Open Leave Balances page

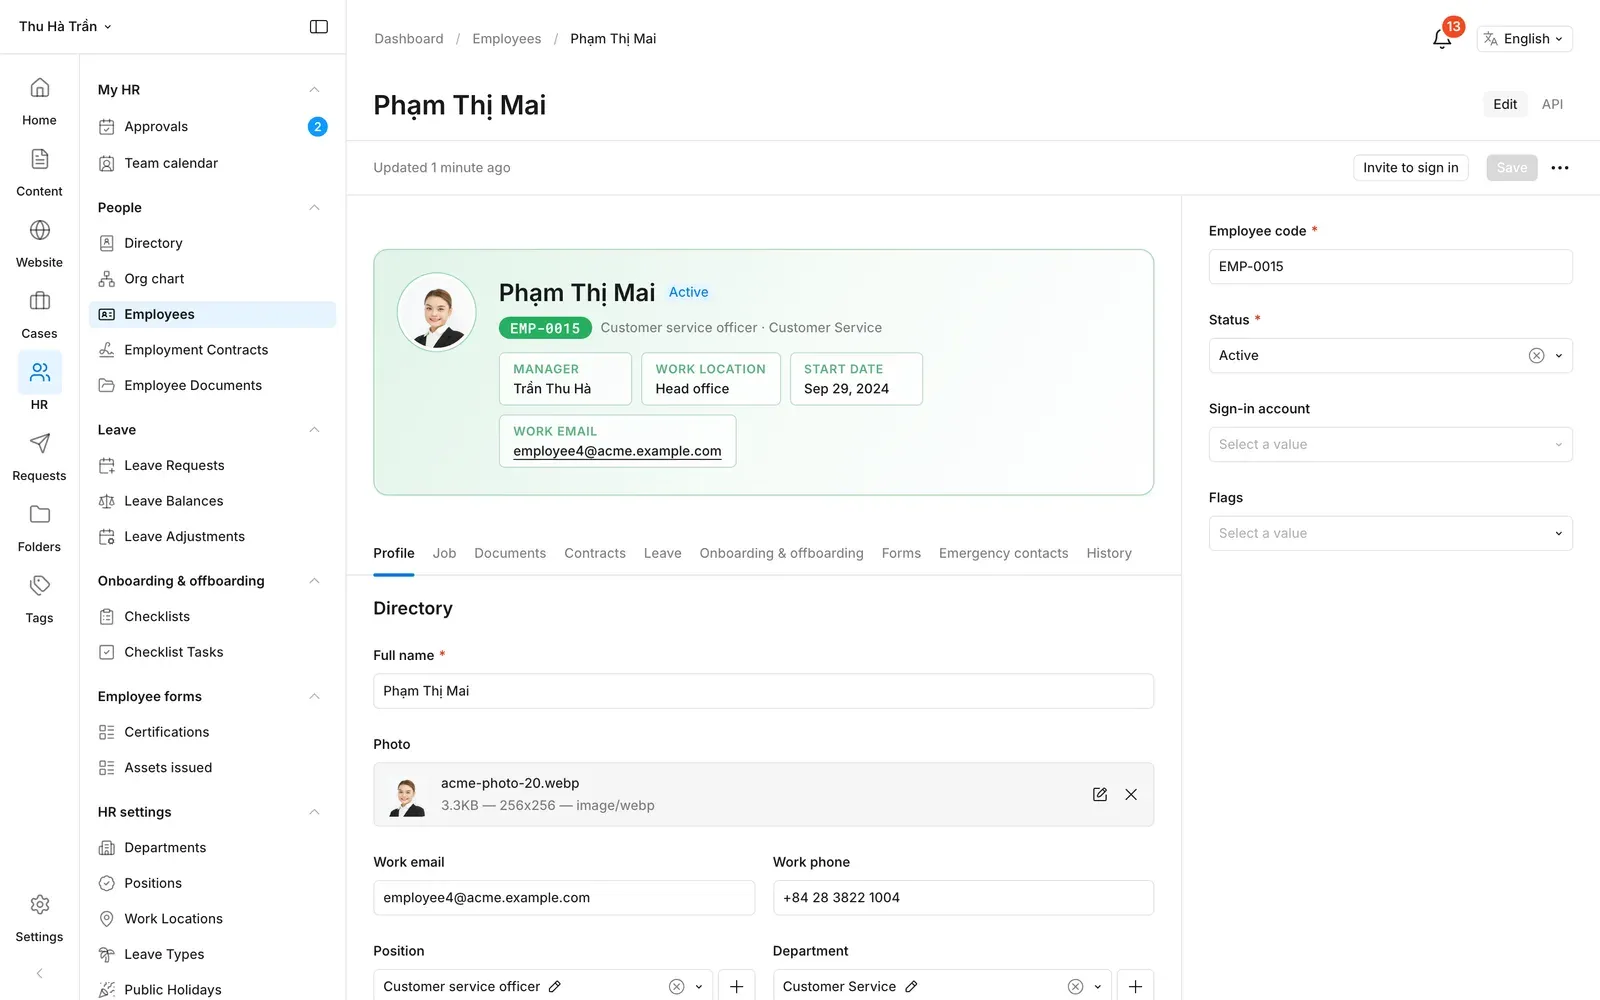tap(212, 501)
